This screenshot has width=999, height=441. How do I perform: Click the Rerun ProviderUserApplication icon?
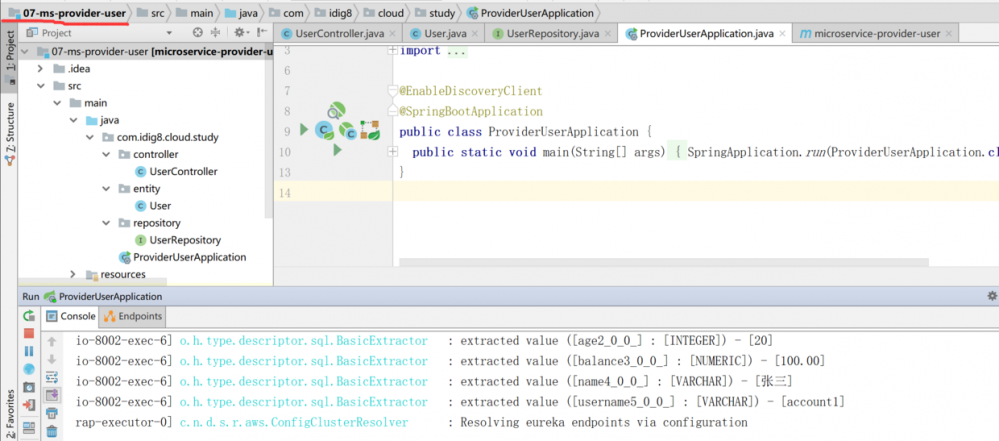(29, 315)
